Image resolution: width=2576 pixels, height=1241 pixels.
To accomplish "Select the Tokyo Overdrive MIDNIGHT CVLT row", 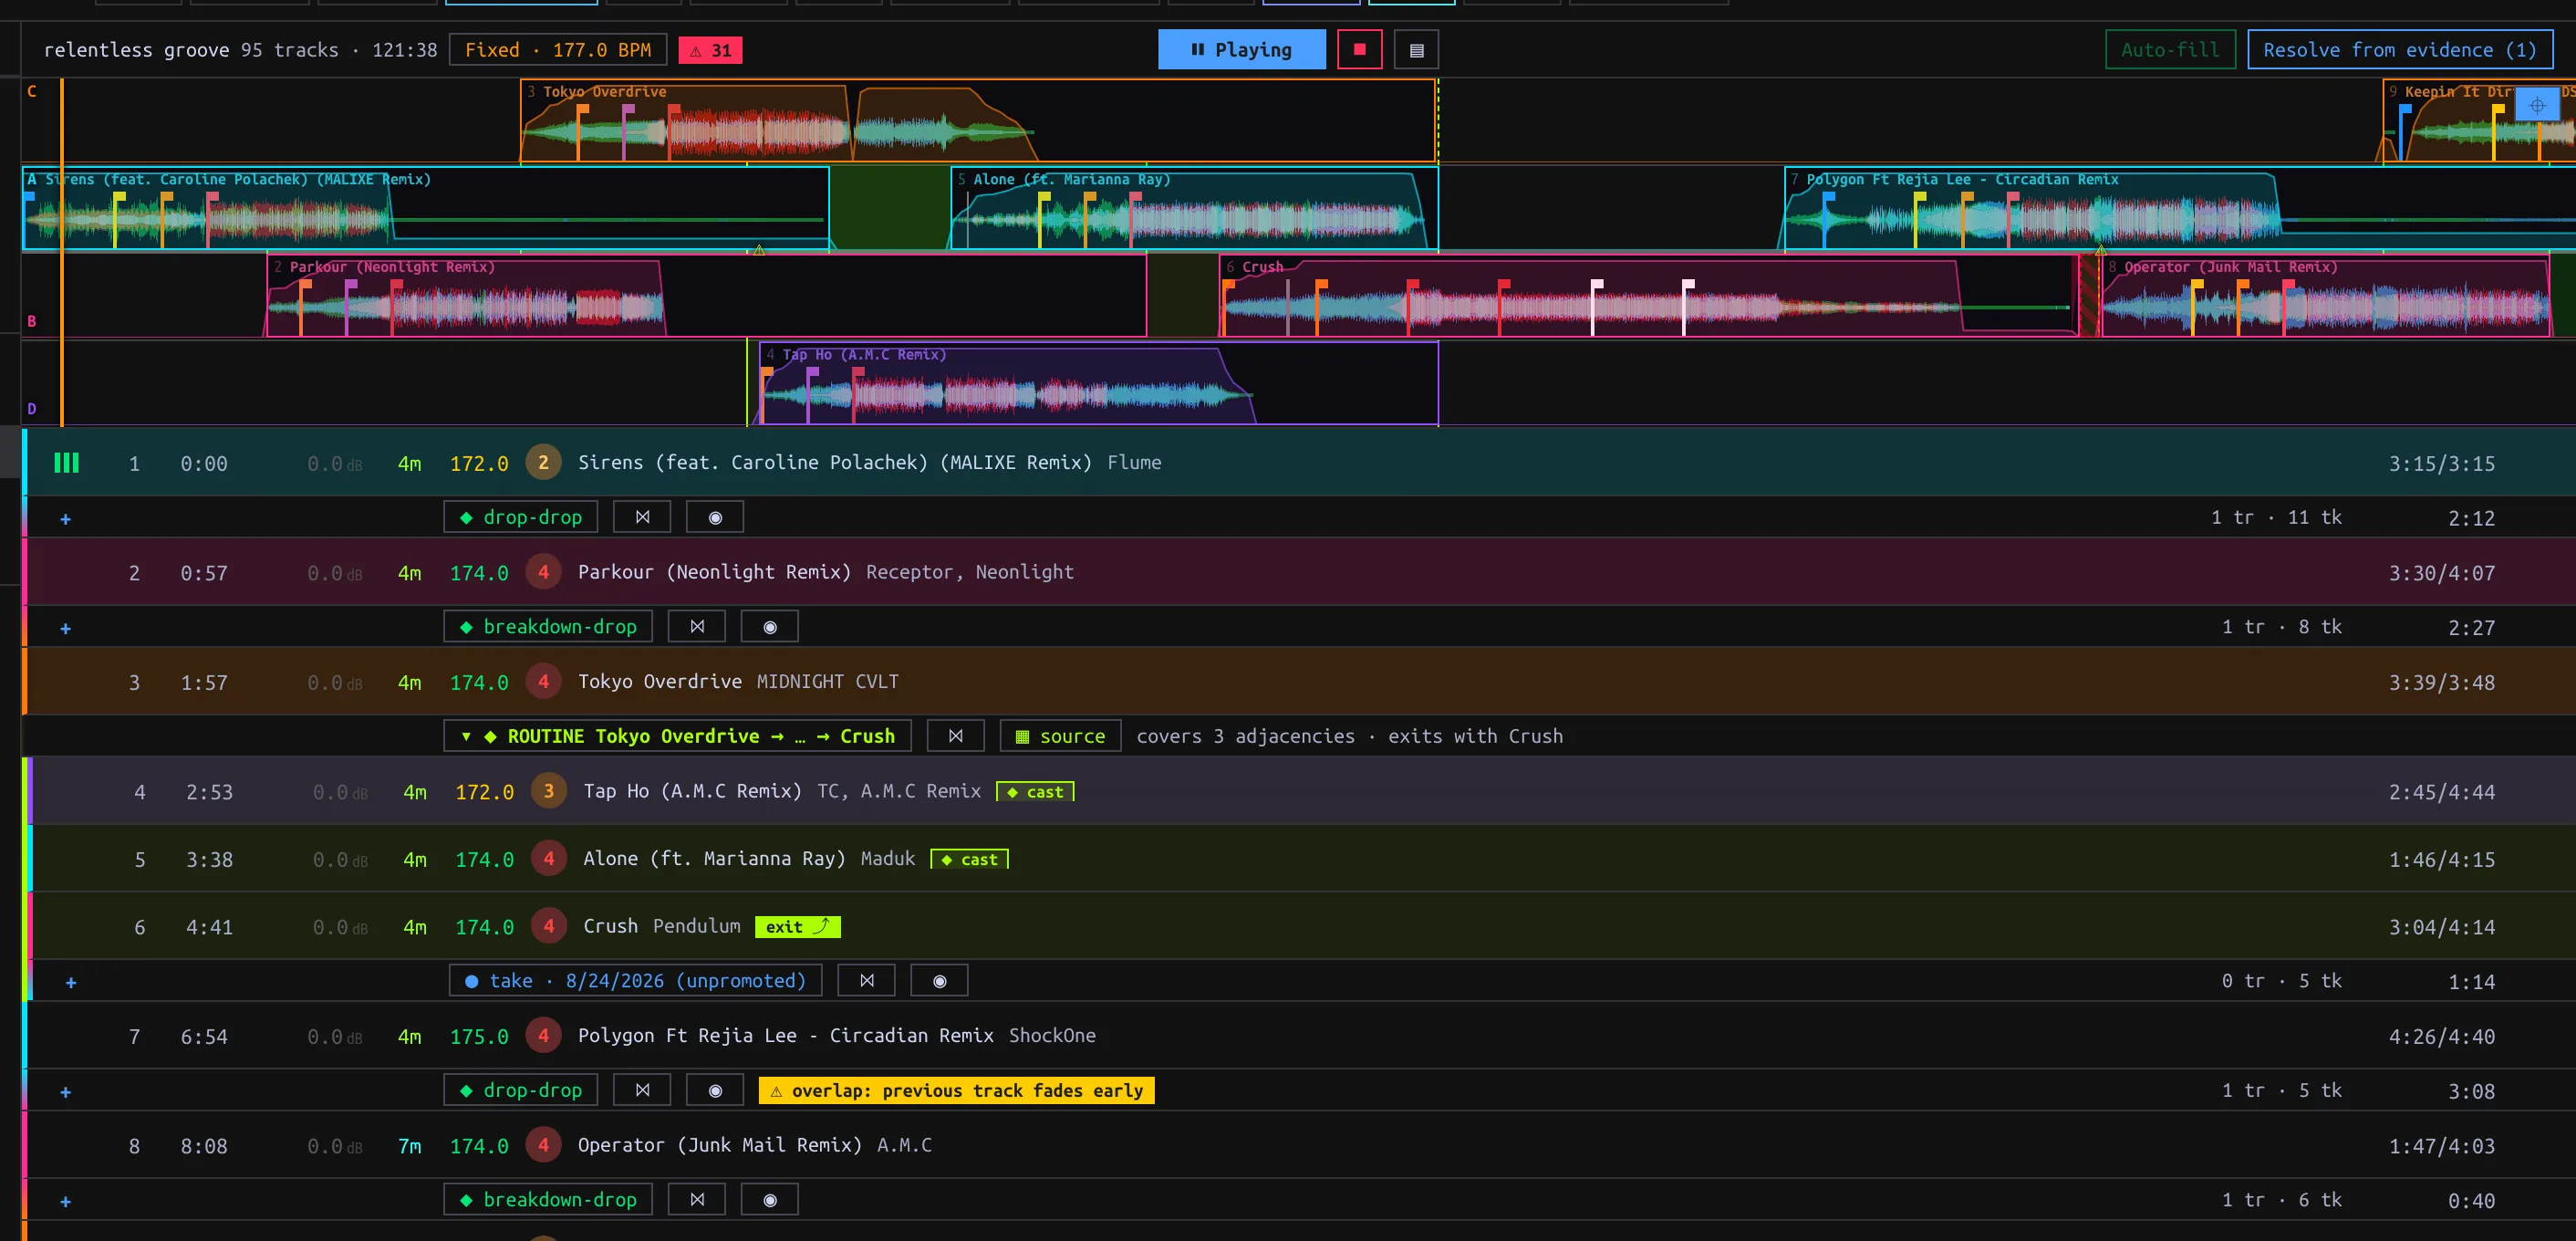I will pos(1299,682).
